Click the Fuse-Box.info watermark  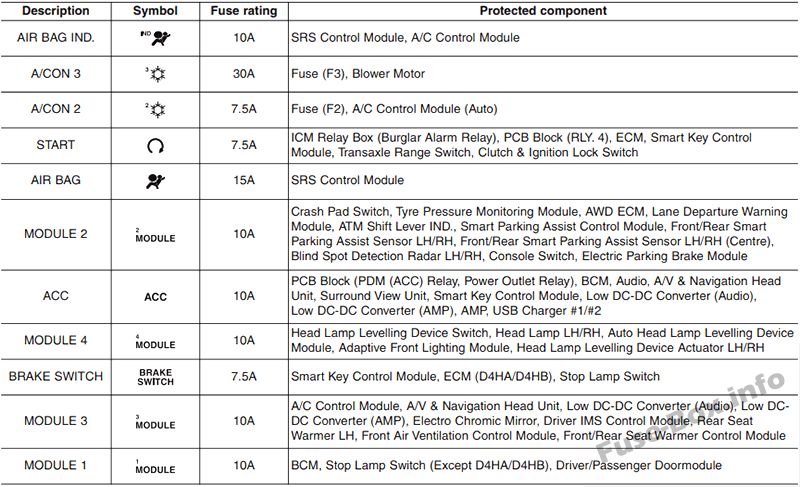coord(690,417)
